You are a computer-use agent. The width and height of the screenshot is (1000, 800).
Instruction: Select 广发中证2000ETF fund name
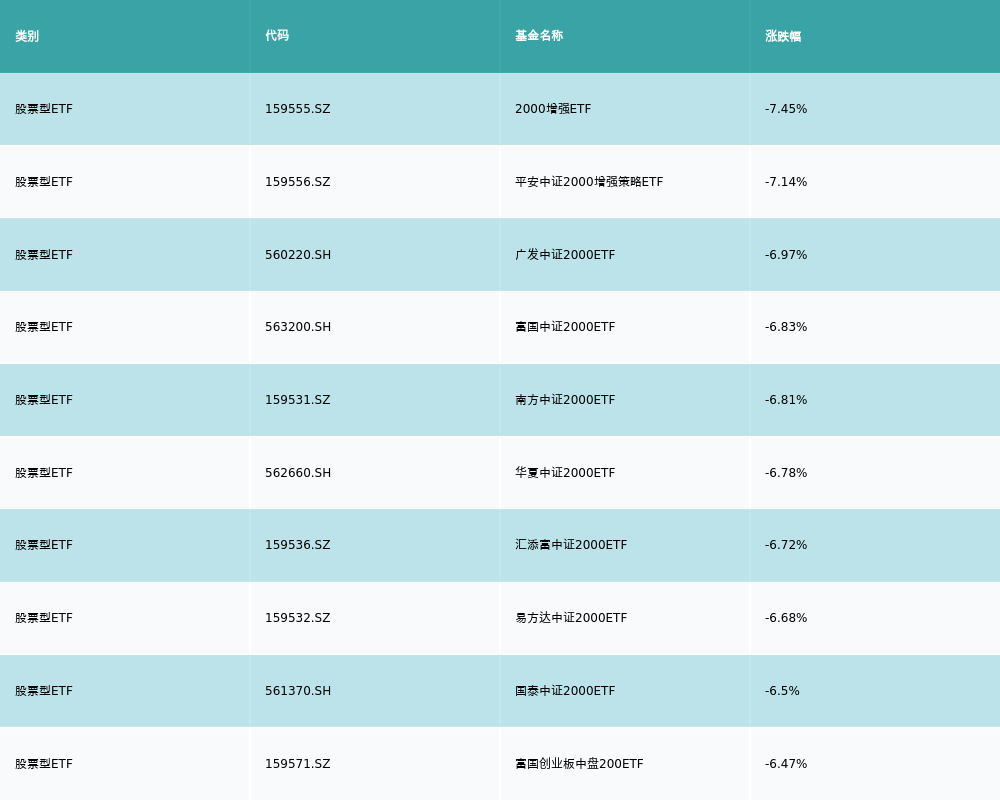[x=565, y=255]
